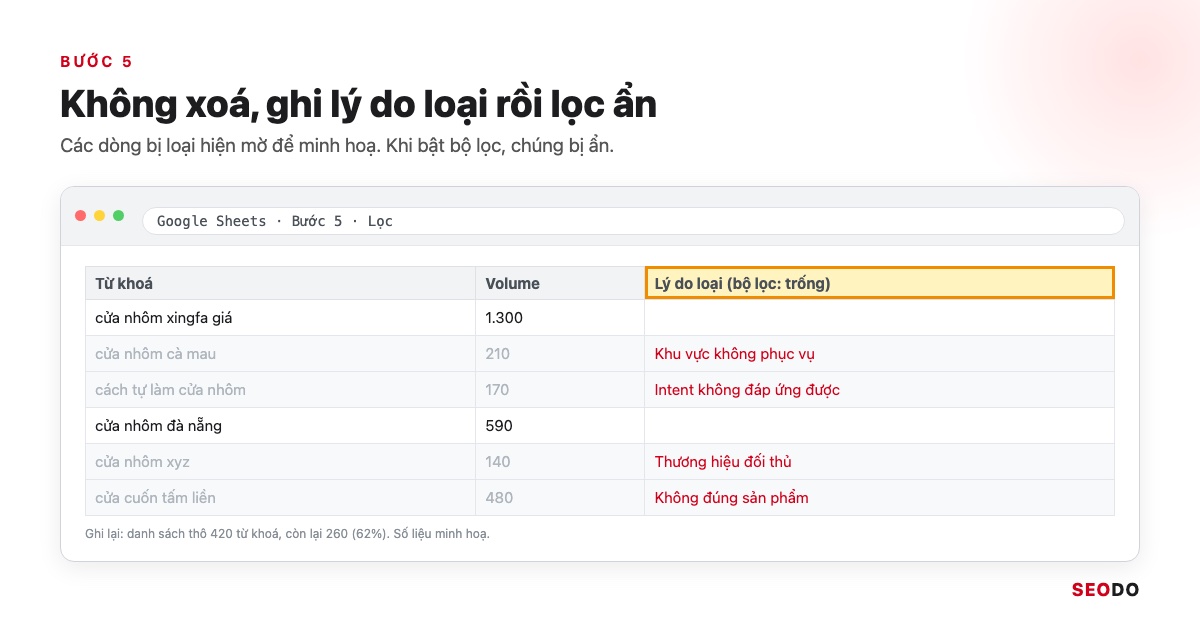Click the reason Thương hiệu đối thủ
Viewport: 1200px width, 622px height.
pyautogui.click(x=879, y=462)
